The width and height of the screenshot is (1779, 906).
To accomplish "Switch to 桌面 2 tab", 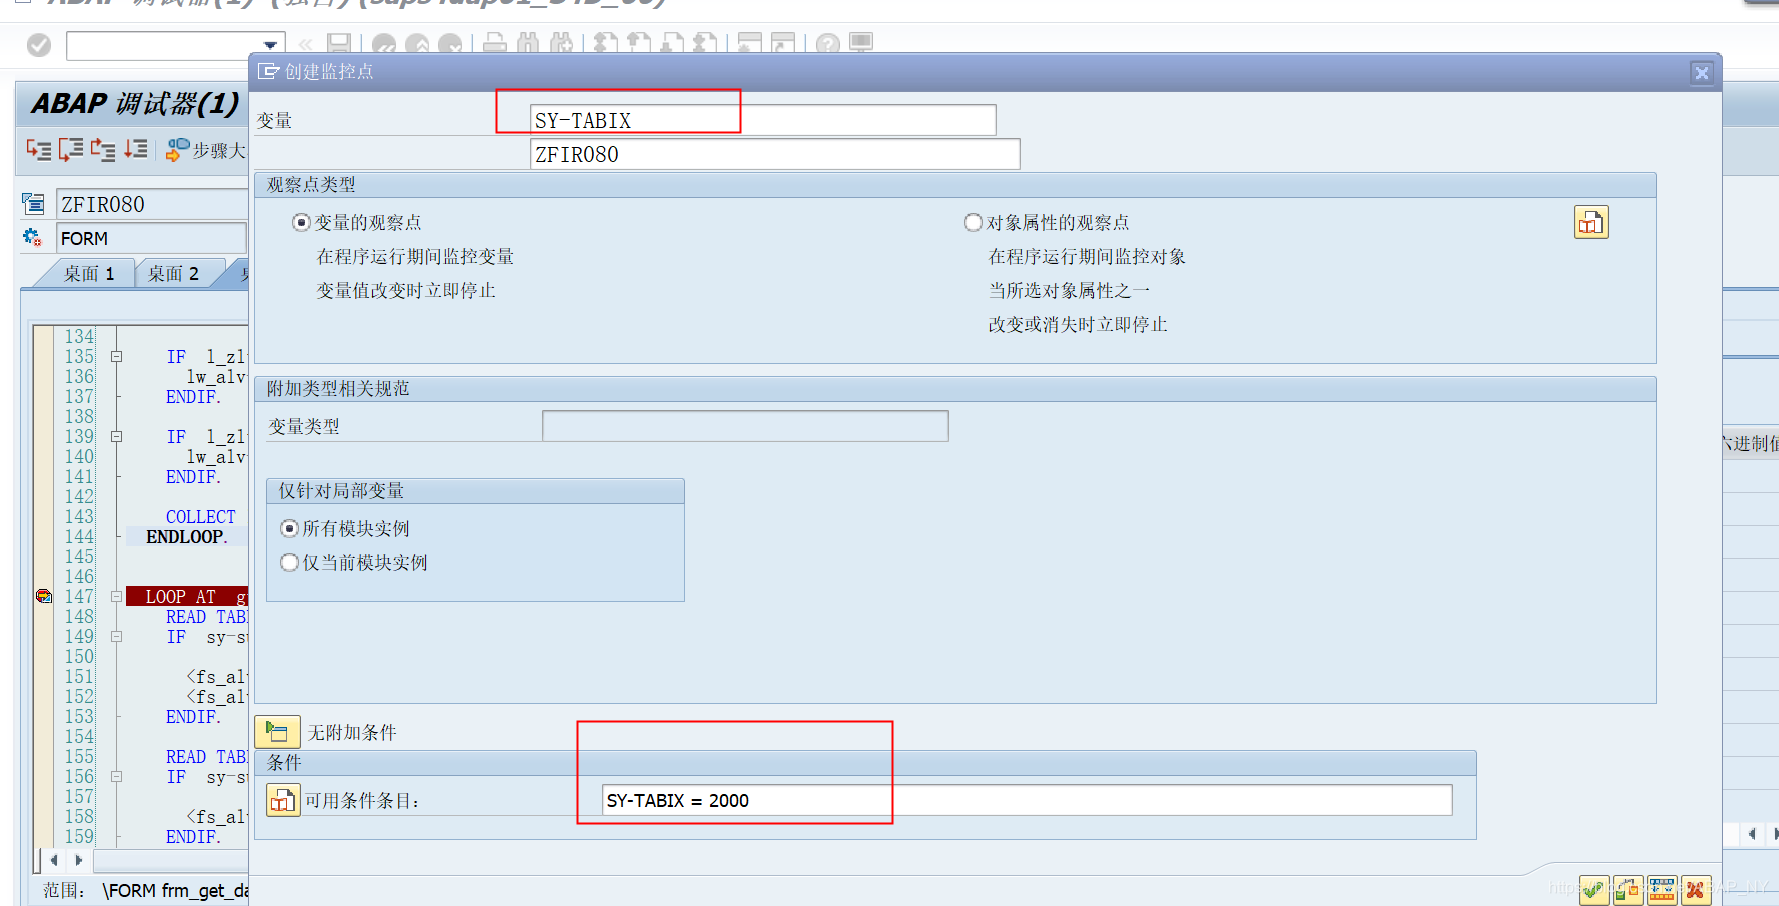I will coord(173,273).
